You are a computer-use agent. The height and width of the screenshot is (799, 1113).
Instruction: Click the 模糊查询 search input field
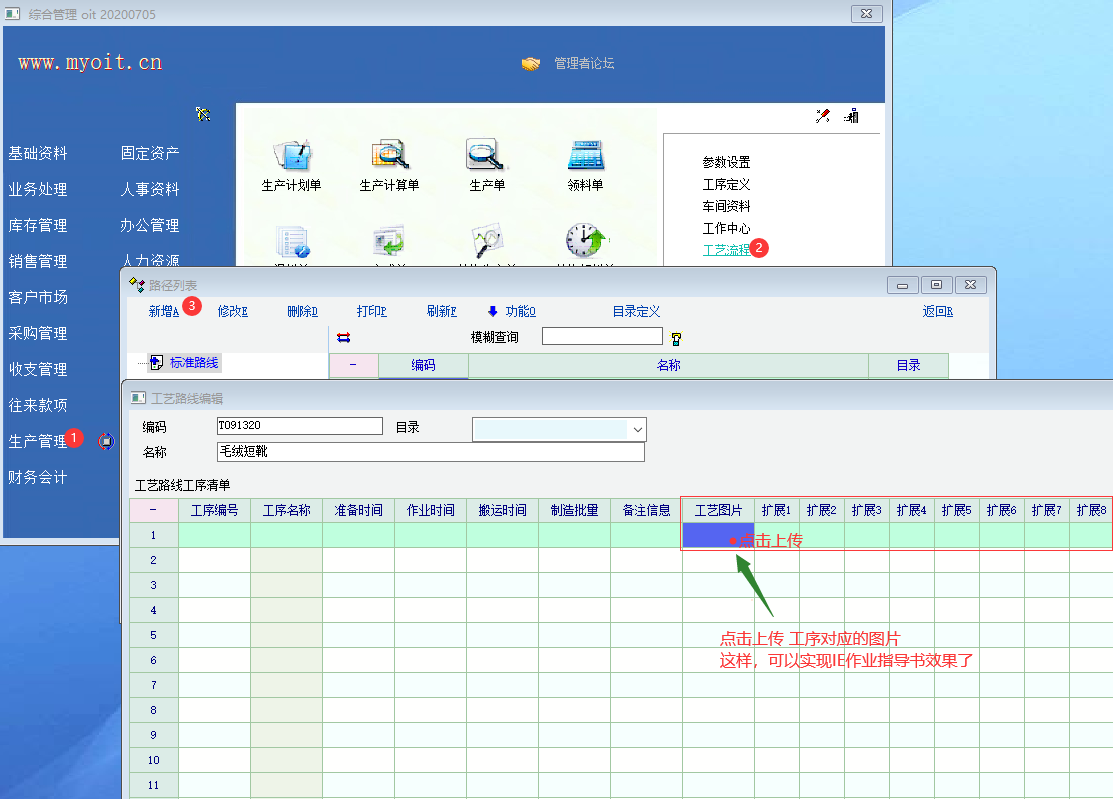tap(602, 336)
